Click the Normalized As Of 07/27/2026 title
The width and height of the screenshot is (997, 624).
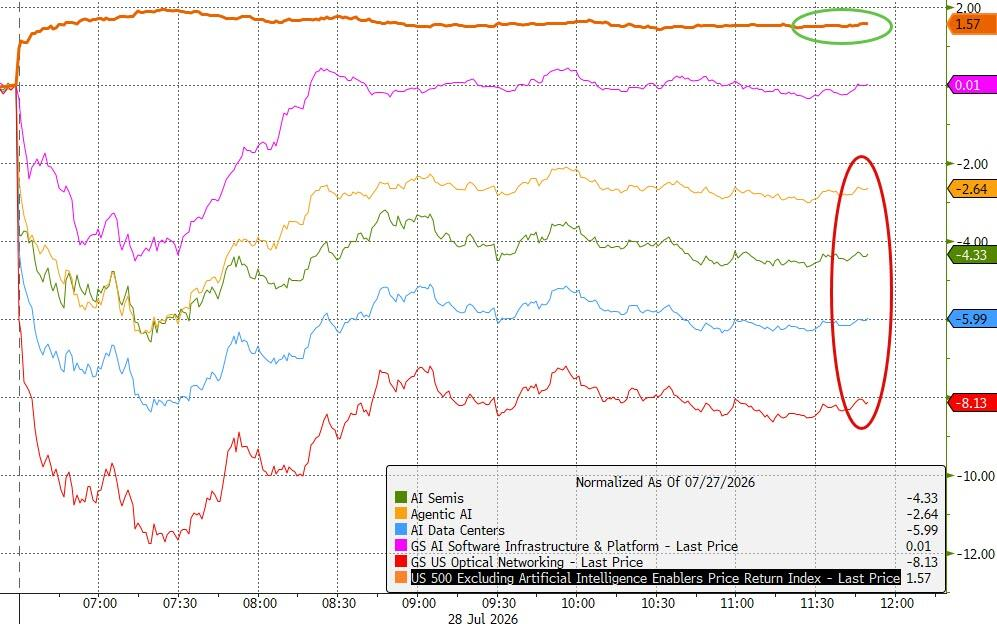coord(665,482)
